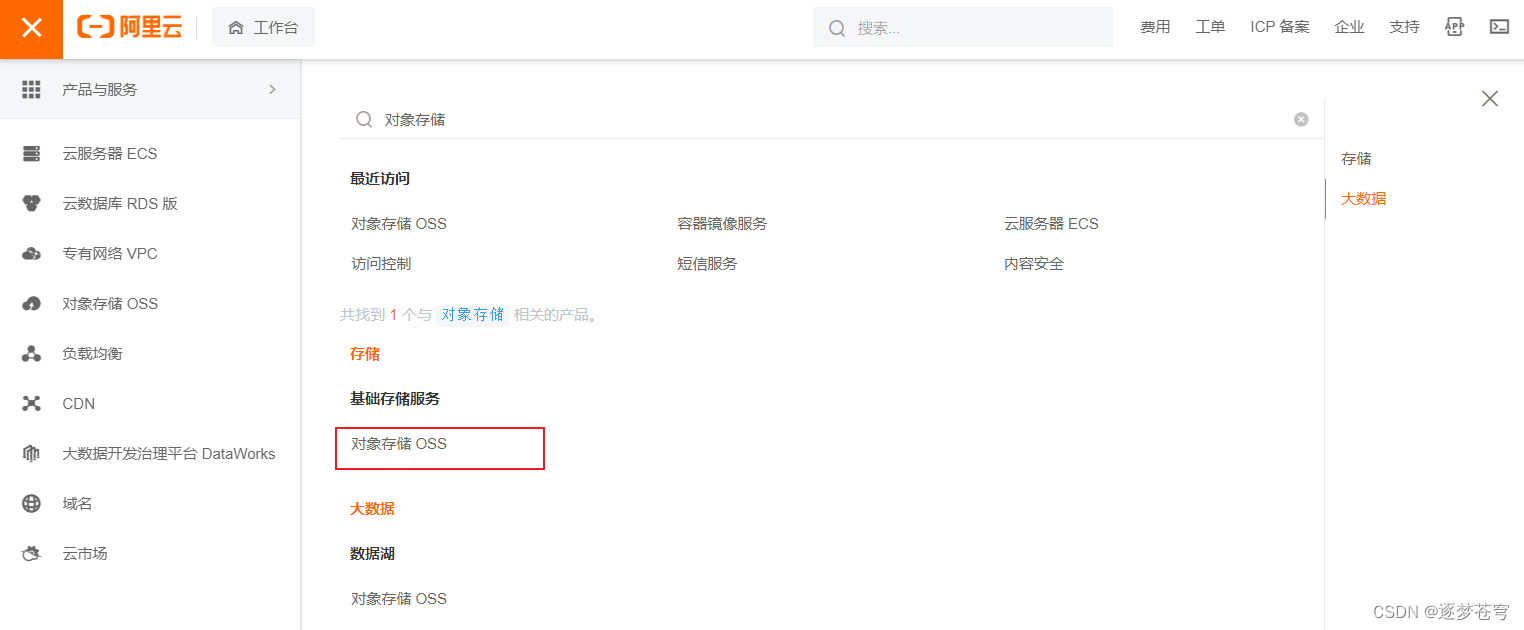This screenshot has height=630, width=1524.
Task: Click the top search box 搜索...
Action: [962, 28]
